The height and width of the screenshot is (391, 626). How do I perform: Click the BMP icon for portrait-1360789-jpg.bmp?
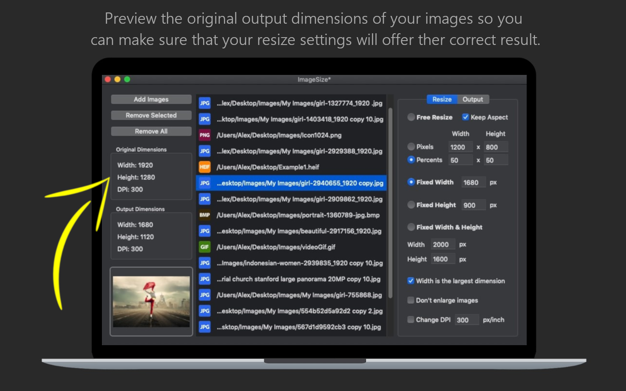pos(204,215)
